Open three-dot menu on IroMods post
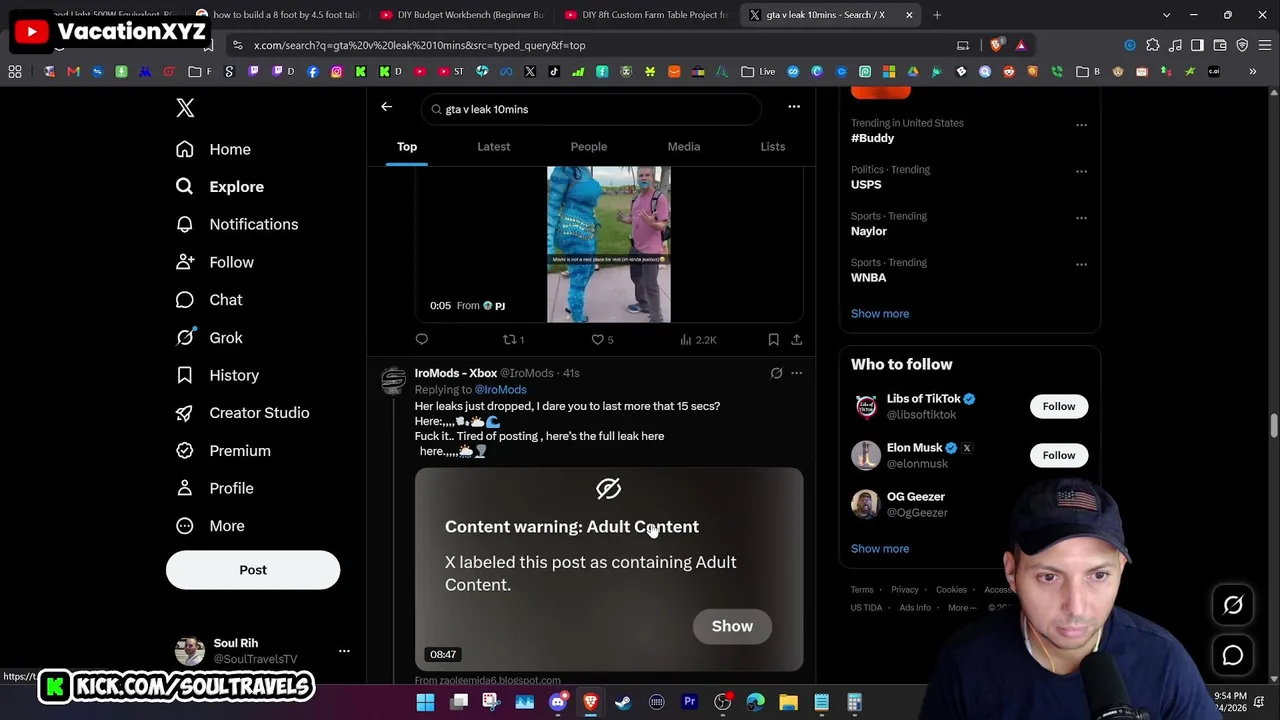Image resolution: width=1280 pixels, height=720 pixels. 797,373
